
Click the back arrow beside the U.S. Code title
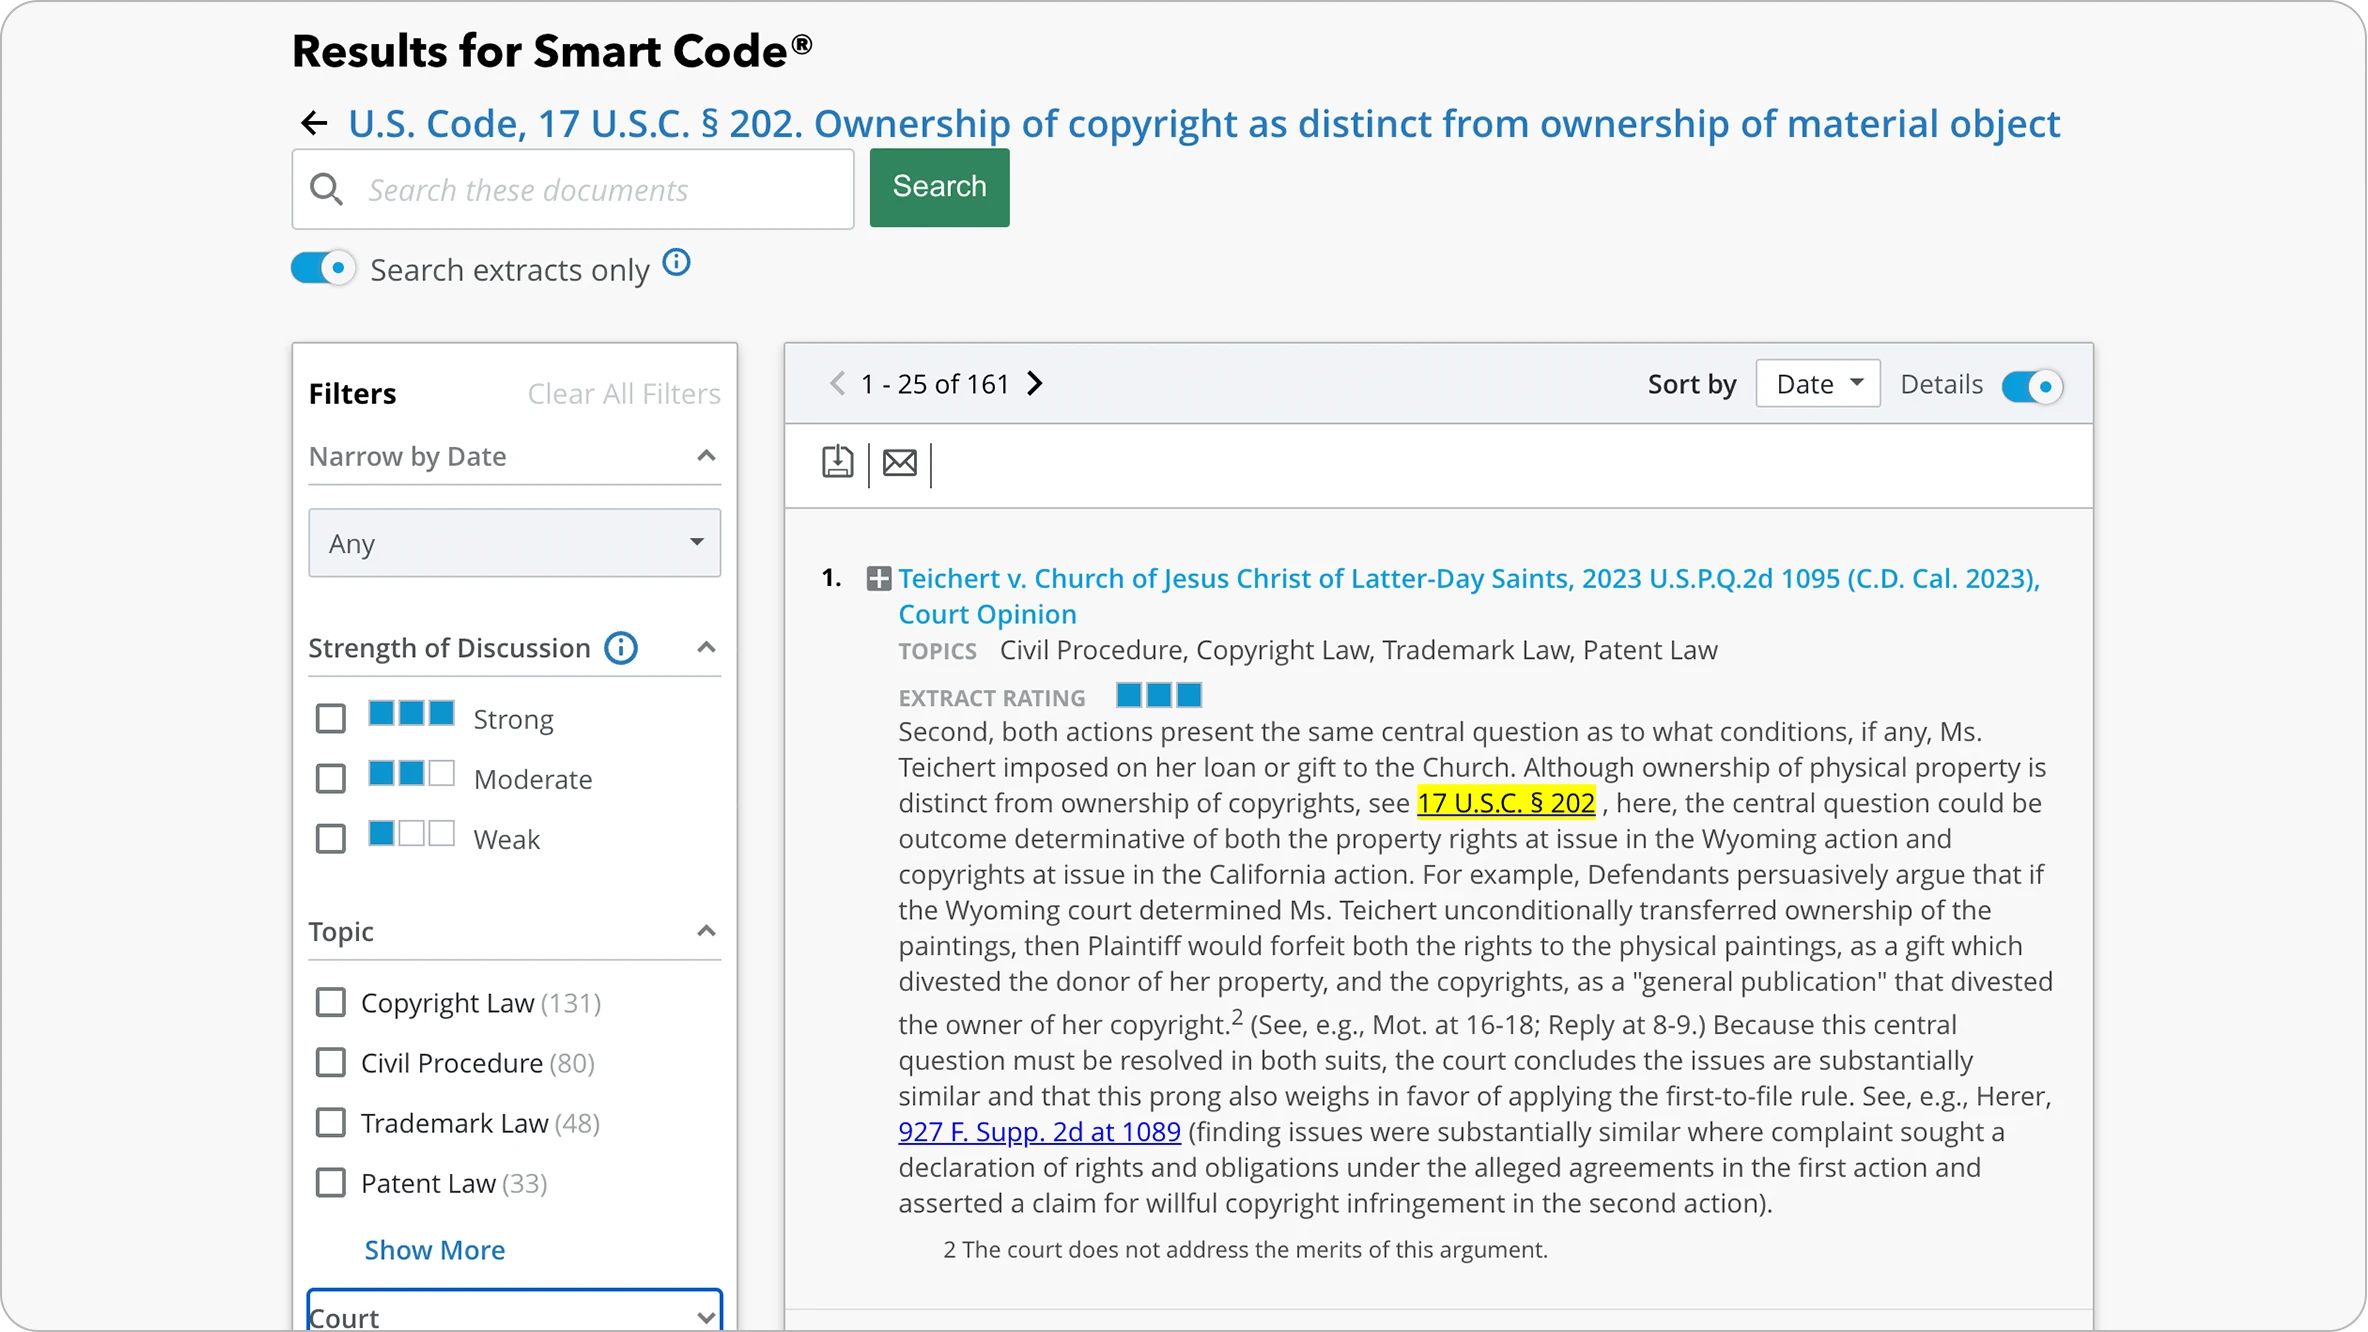coord(314,123)
